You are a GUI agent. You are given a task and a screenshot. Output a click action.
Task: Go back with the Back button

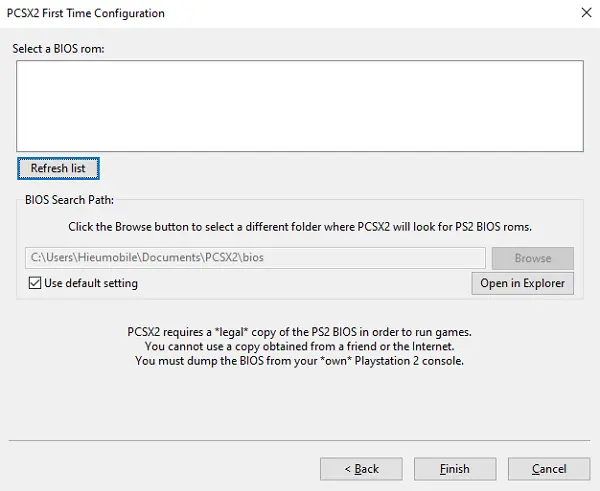pyautogui.click(x=361, y=468)
